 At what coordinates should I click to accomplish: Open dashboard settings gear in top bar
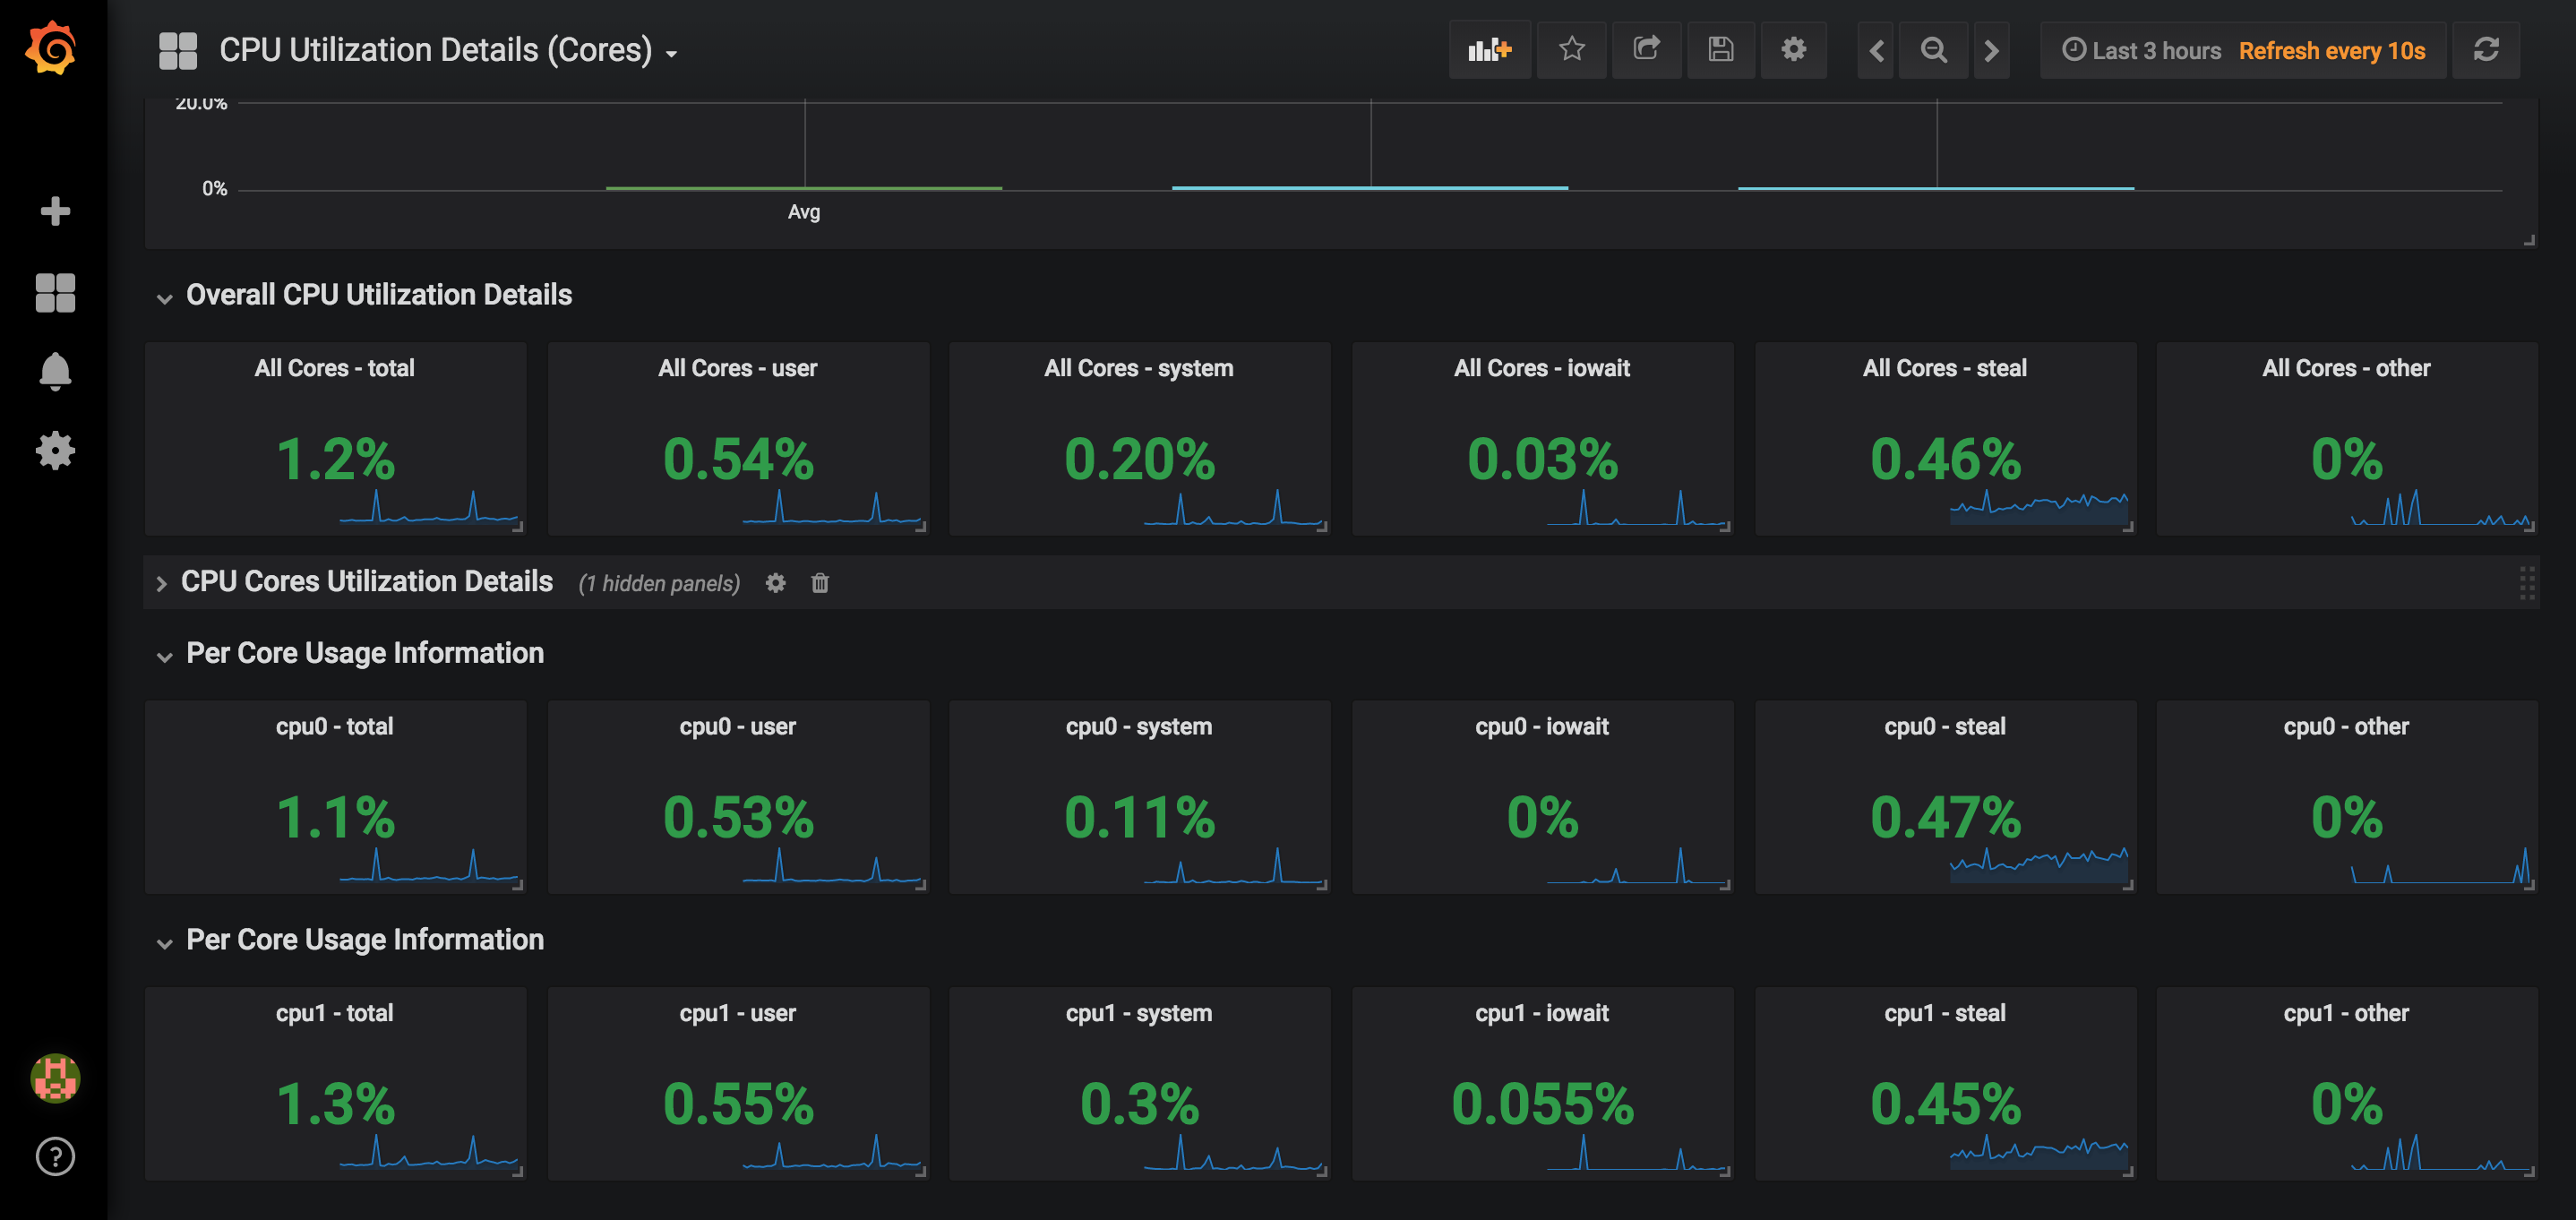(1794, 50)
